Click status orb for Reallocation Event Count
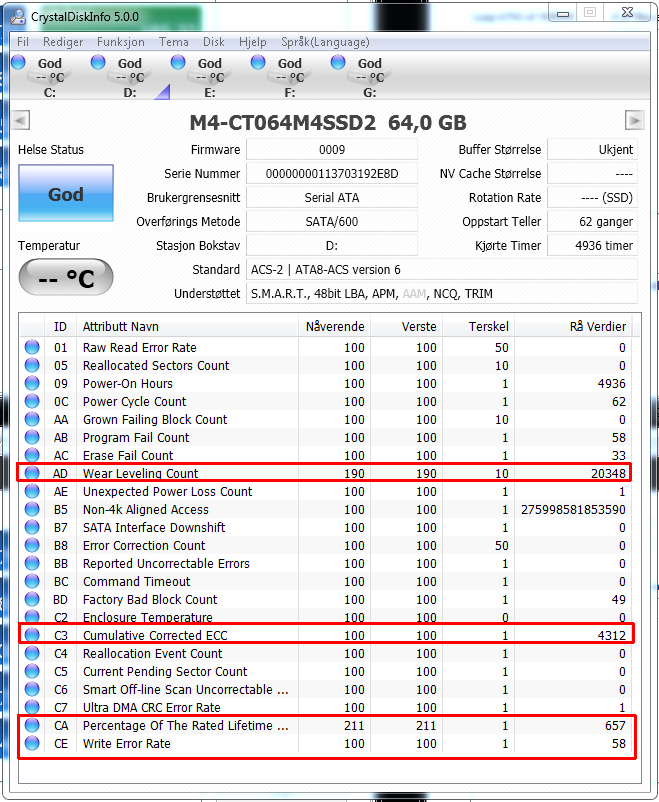This screenshot has width=659, height=802. [32, 653]
